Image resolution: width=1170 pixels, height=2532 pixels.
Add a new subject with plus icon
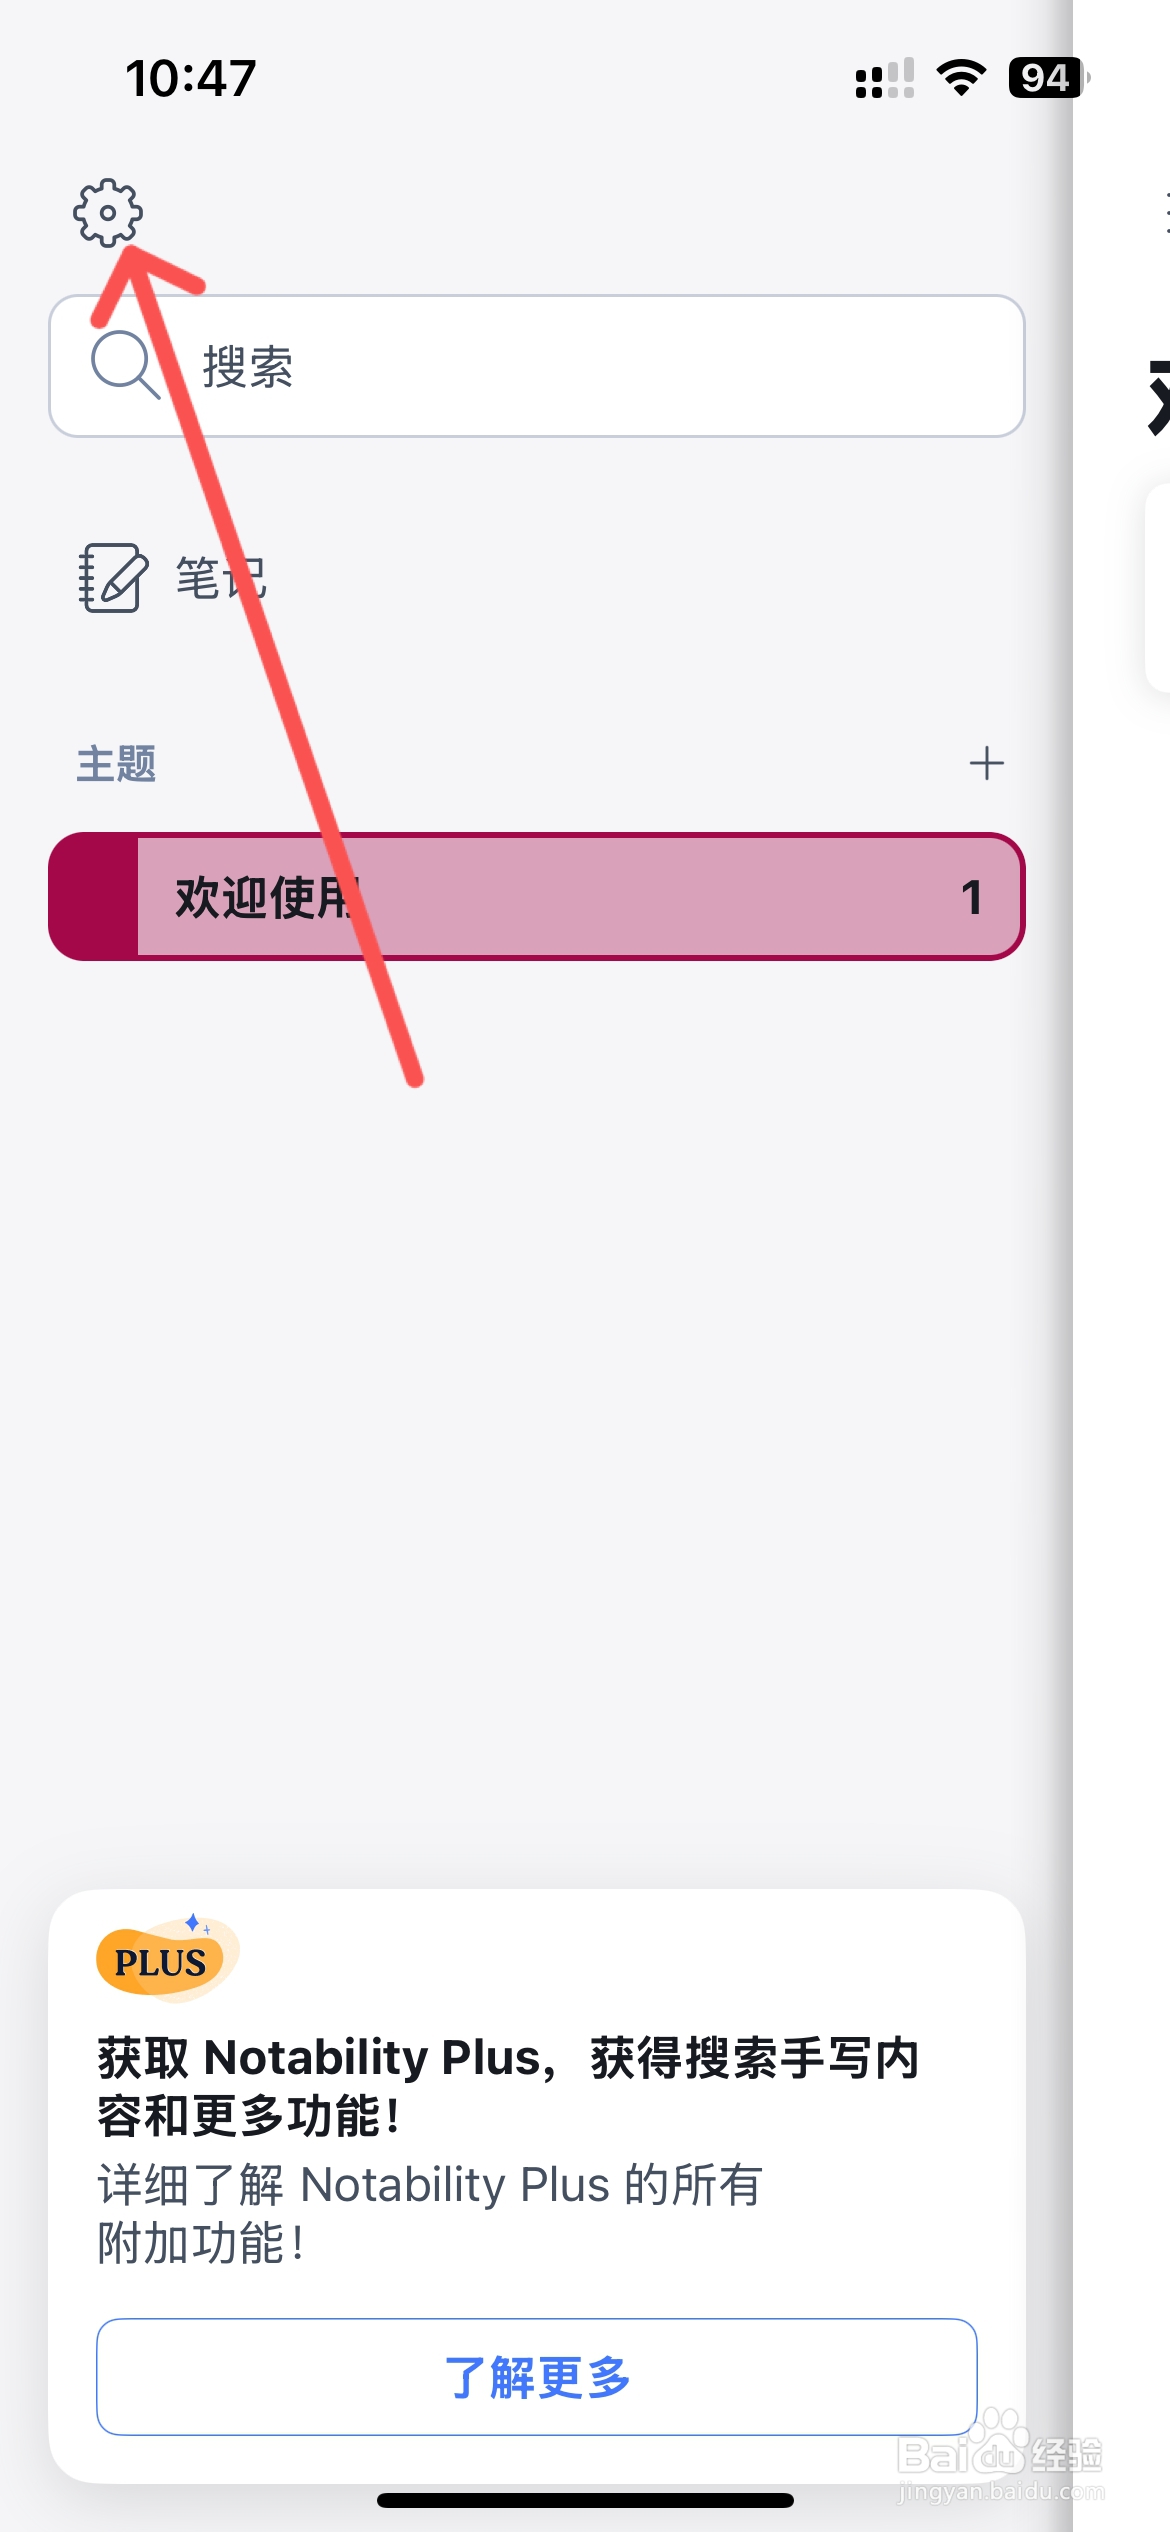[986, 763]
